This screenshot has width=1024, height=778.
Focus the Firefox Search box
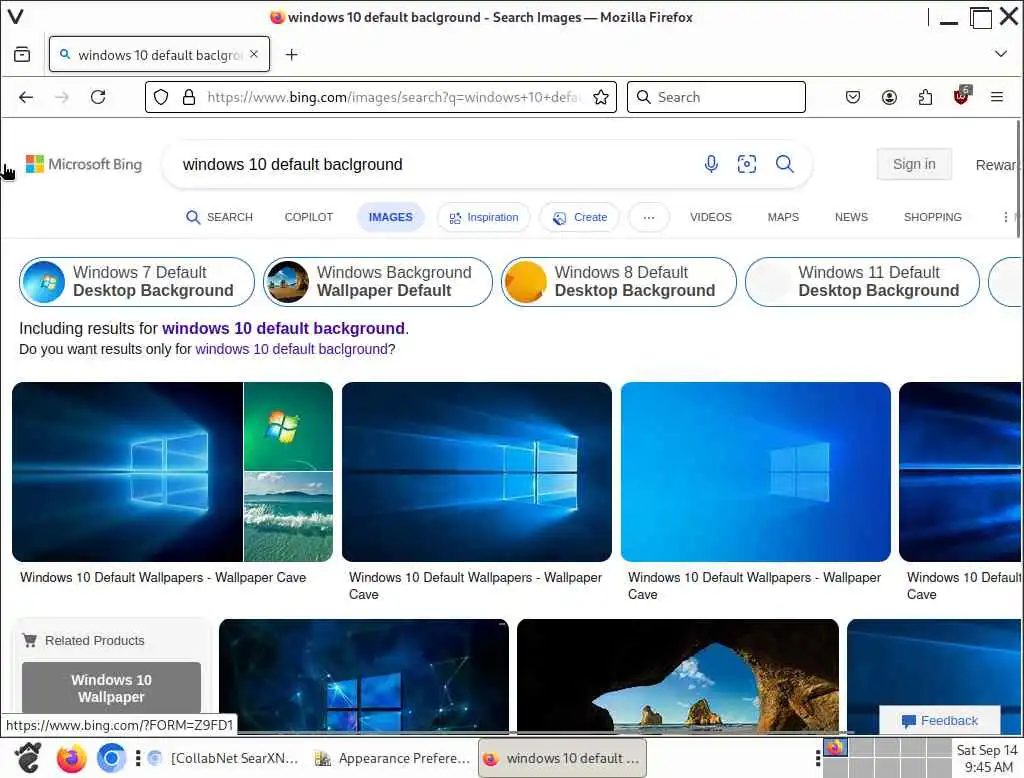(x=716, y=97)
